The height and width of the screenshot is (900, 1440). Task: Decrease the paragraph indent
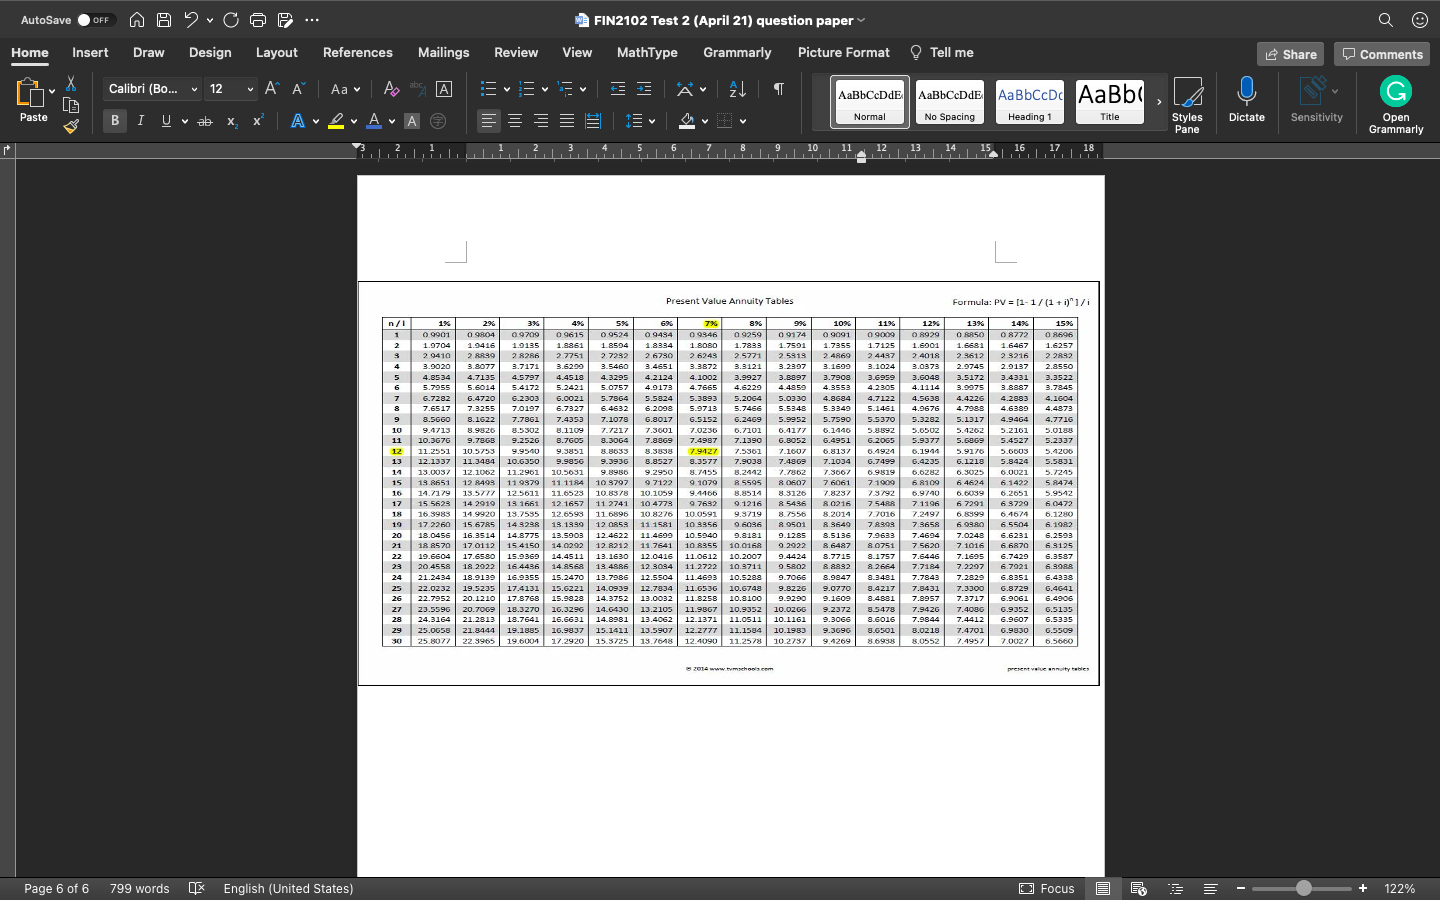[x=618, y=89]
